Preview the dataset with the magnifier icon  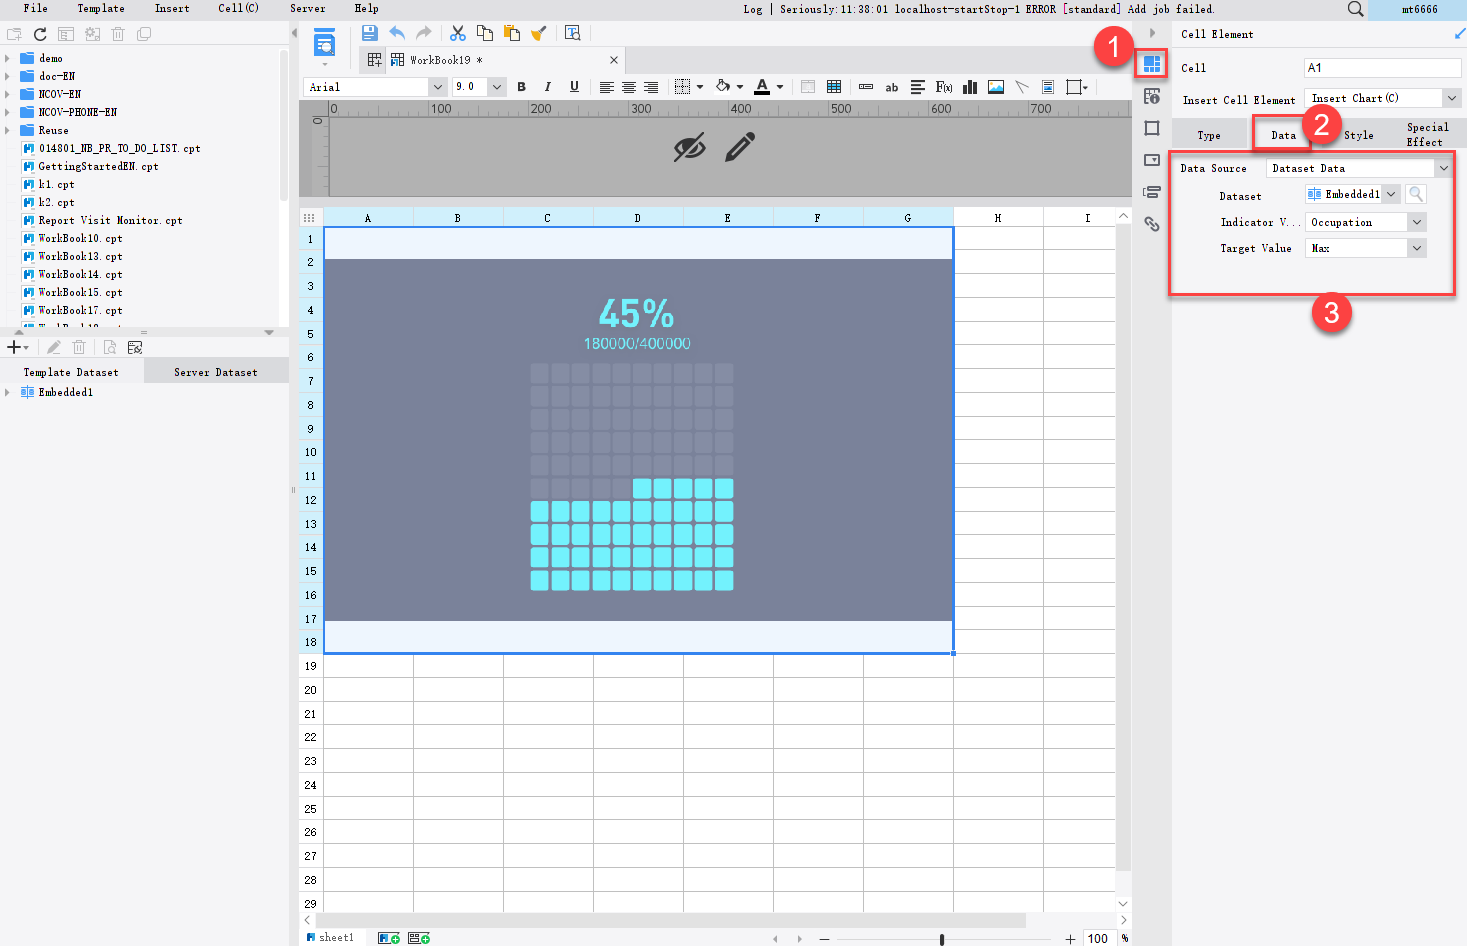pos(1415,194)
